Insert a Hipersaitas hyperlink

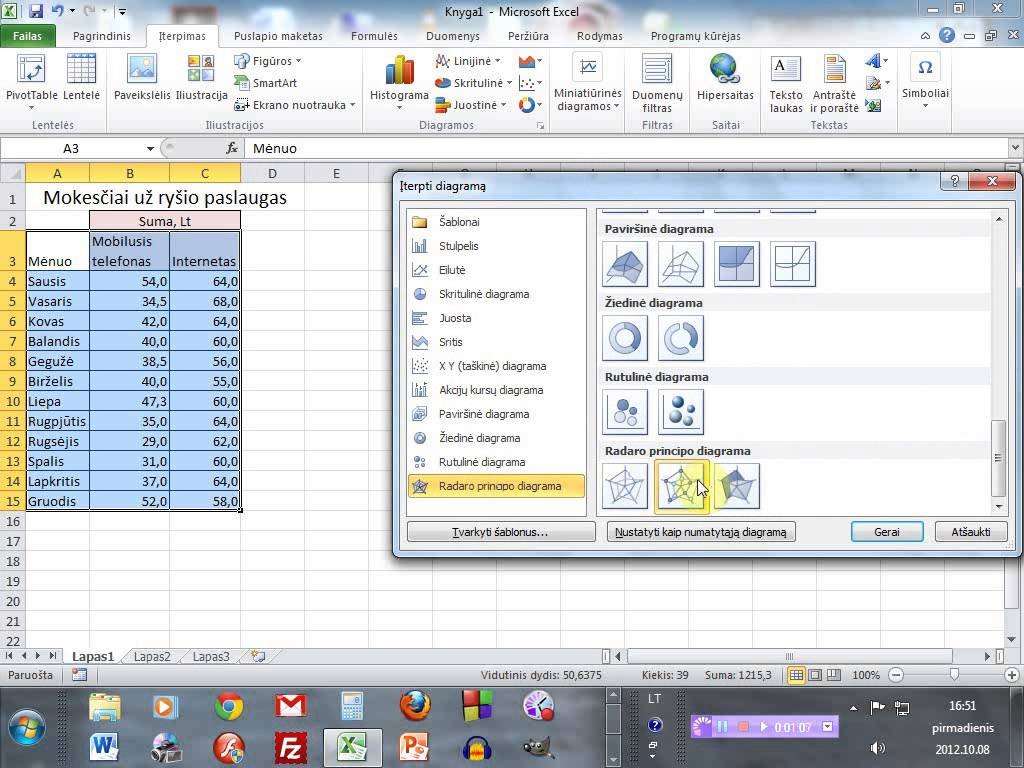coord(725,77)
